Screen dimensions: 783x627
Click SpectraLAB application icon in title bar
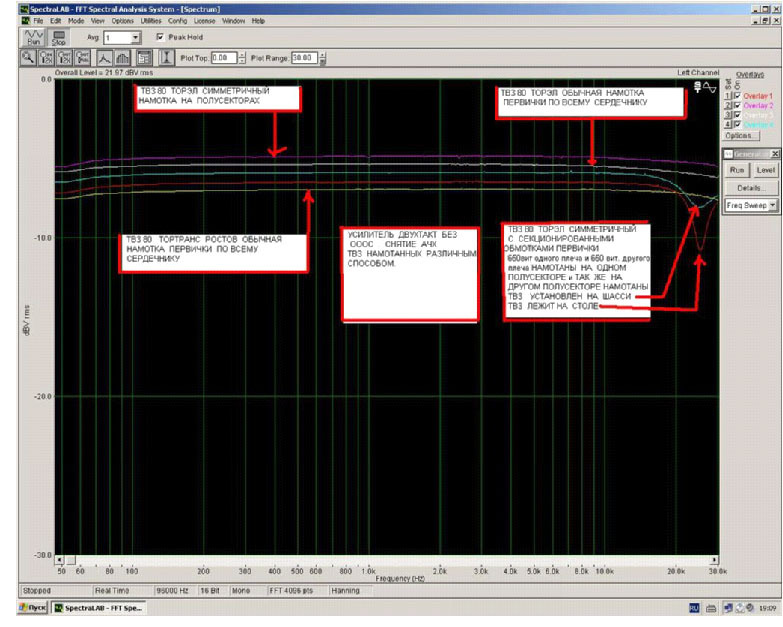click(x=24, y=9)
